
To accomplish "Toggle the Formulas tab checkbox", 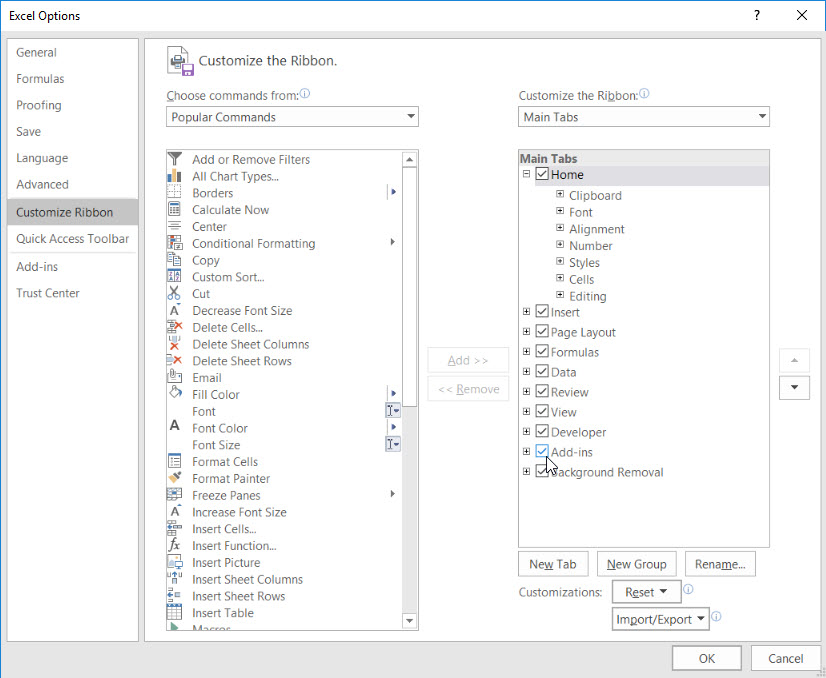I will [542, 351].
